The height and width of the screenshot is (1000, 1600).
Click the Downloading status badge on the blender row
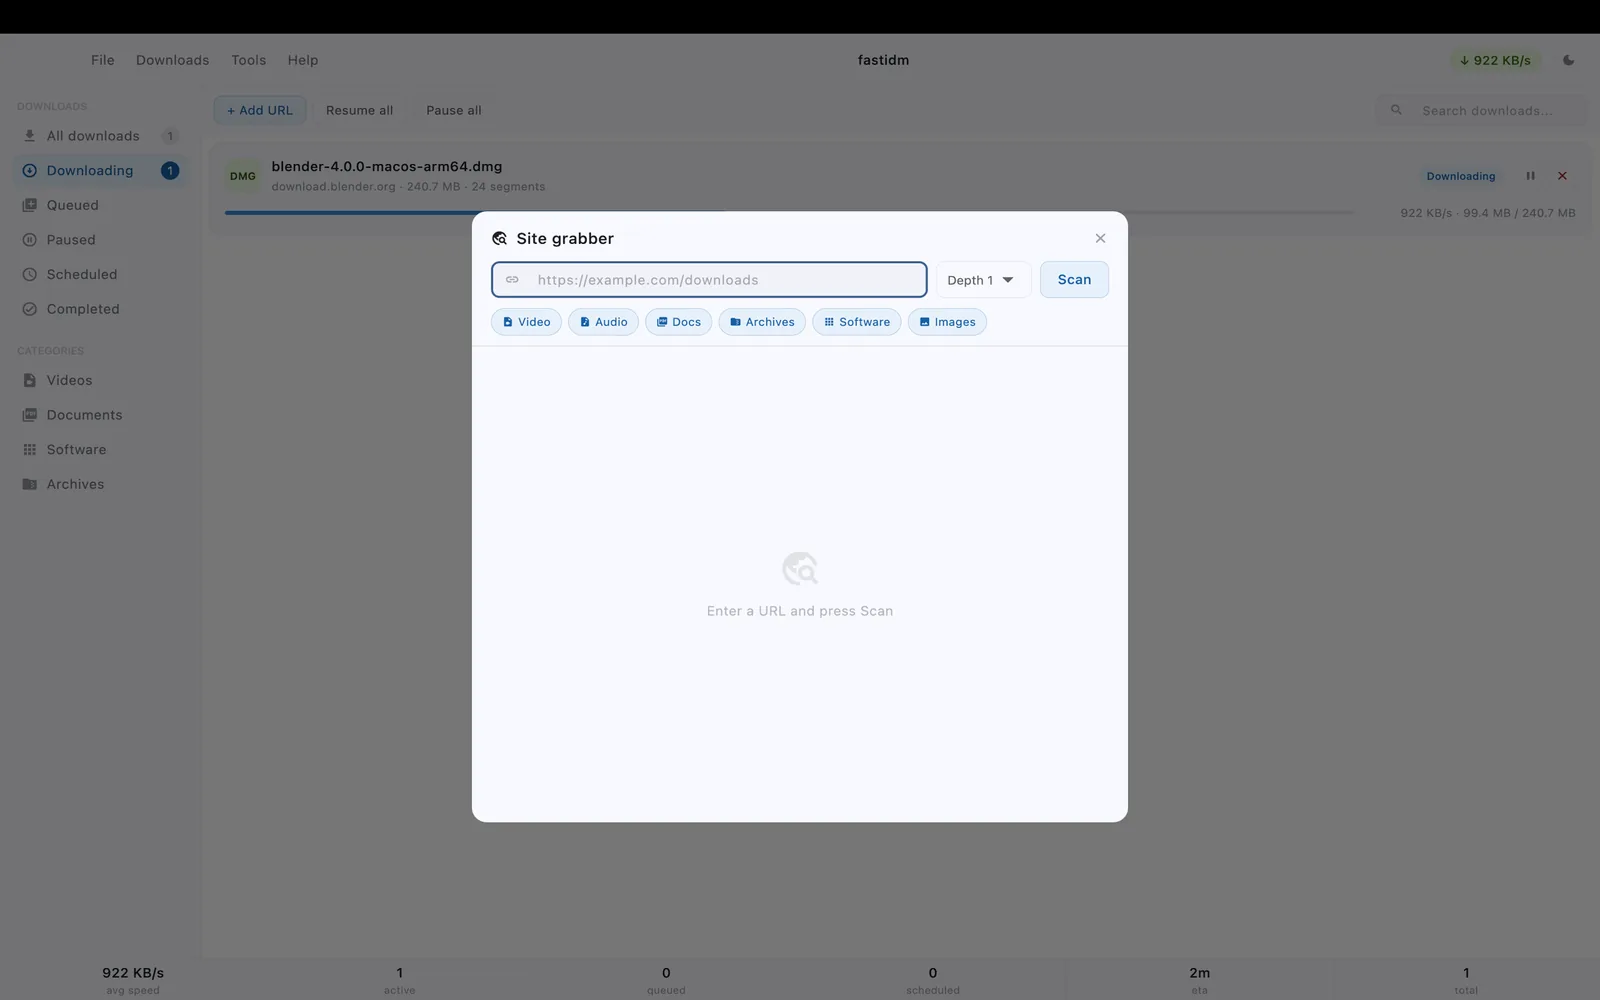coord(1461,176)
